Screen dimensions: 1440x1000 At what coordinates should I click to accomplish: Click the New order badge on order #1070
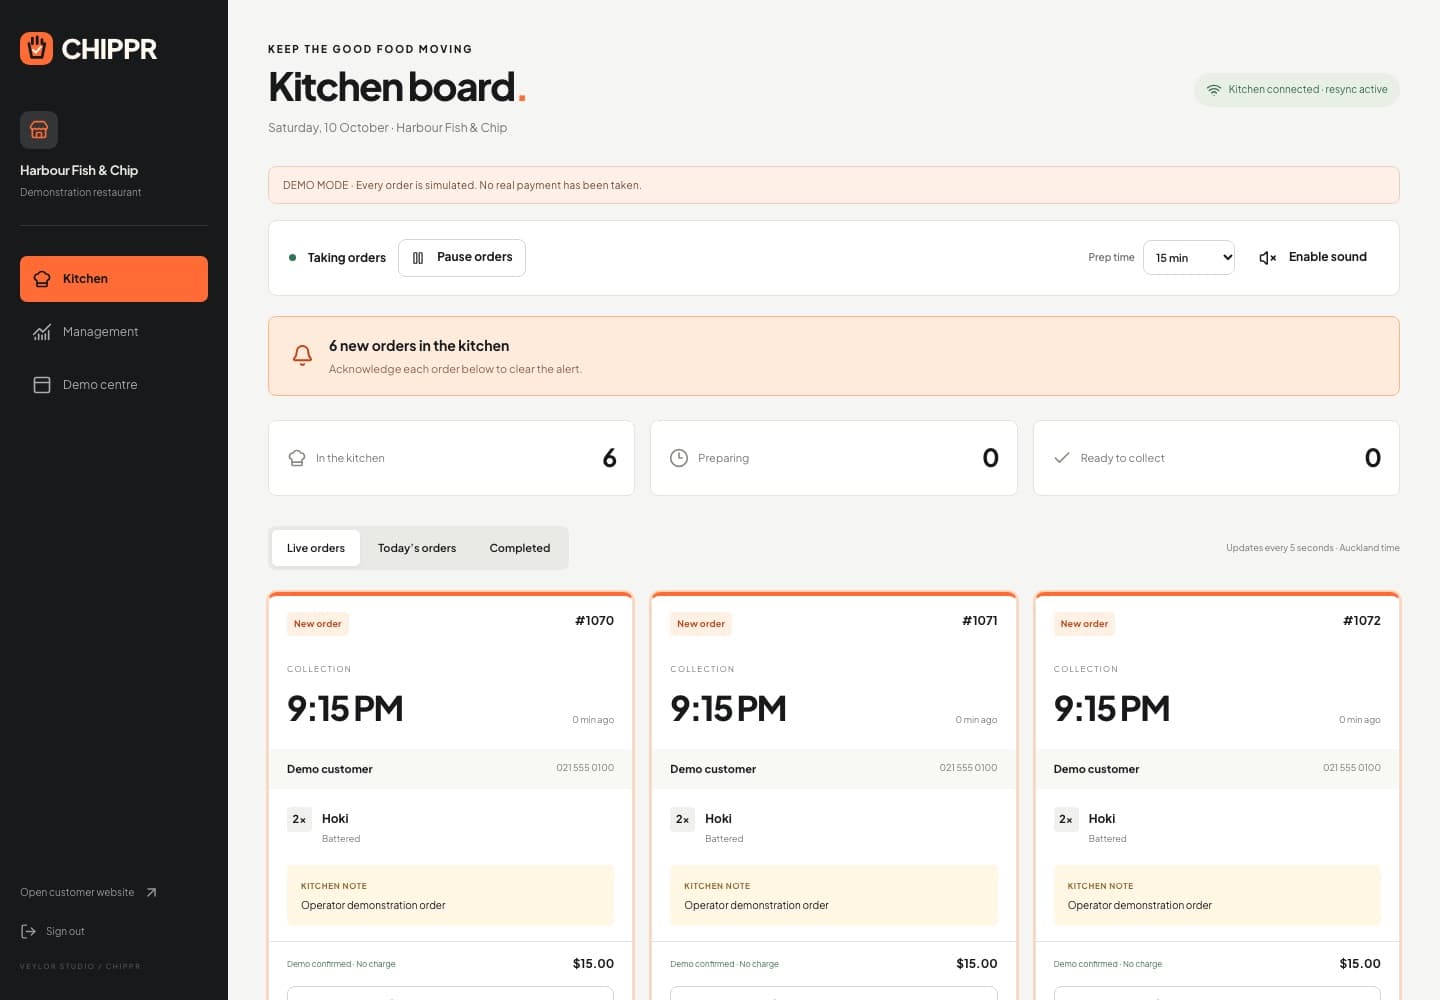pos(318,624)
